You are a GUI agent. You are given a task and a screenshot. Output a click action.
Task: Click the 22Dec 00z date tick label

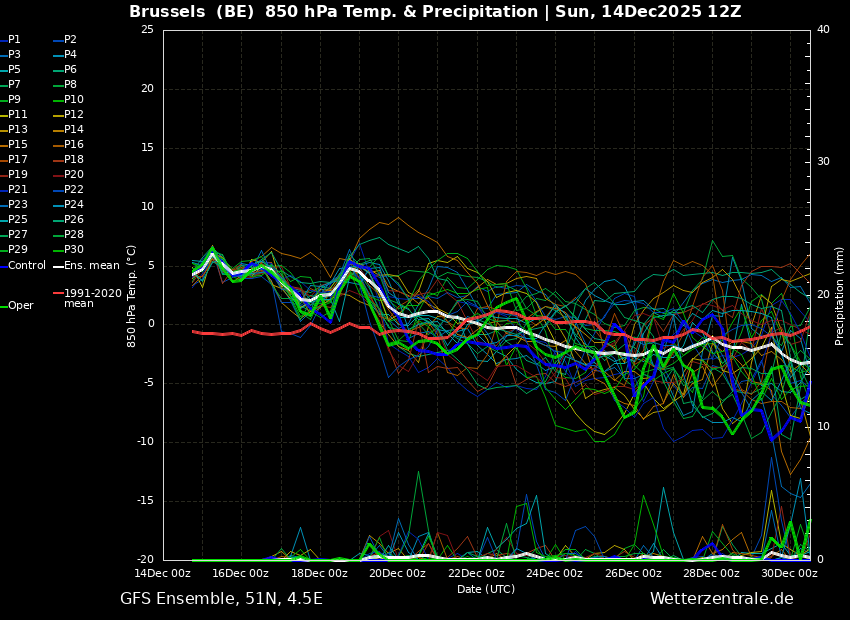pos(476,574)
